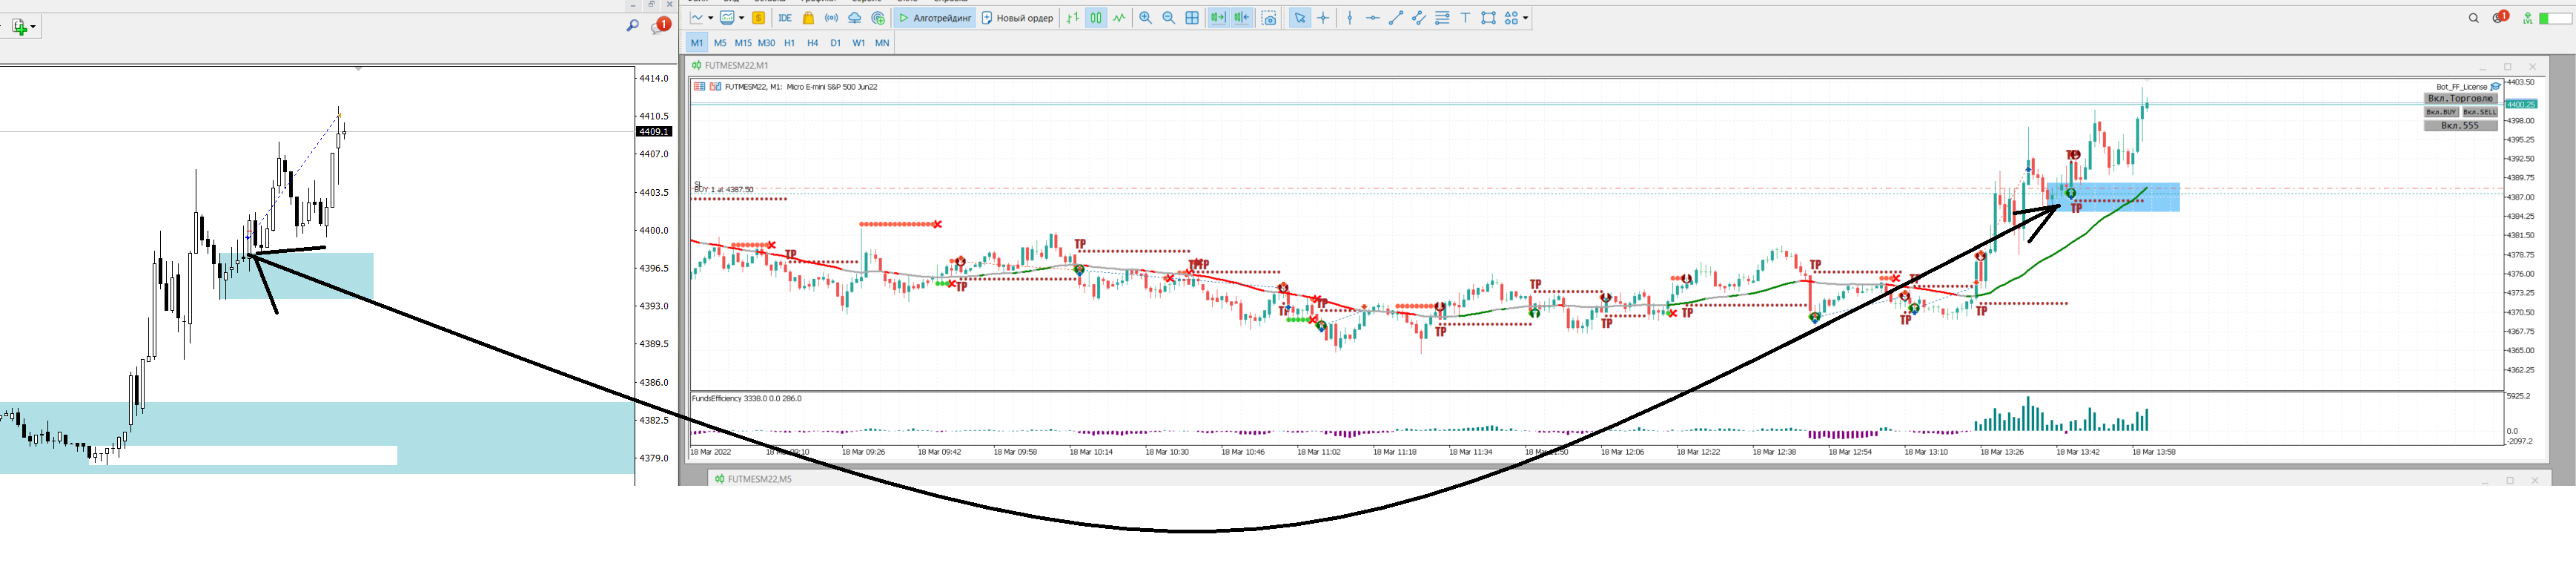This screenshot has width=2576, height=566.
Task: Switch to the M15 timeframe
Action: pyautogui.click(x=743, y=43)
